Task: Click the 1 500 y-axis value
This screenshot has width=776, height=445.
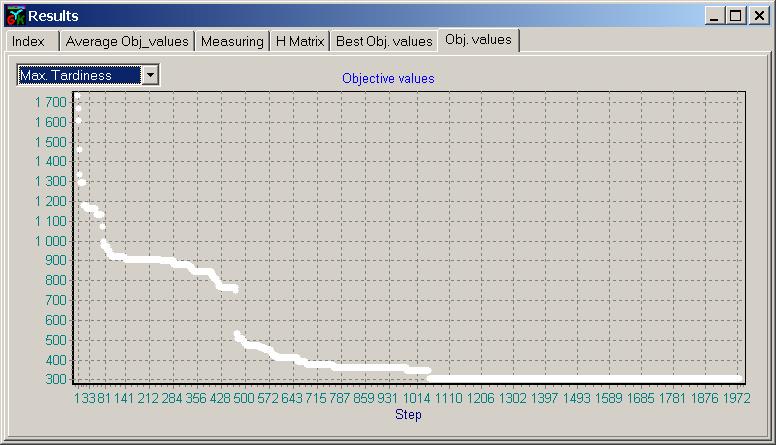Action: coord(50,142)
